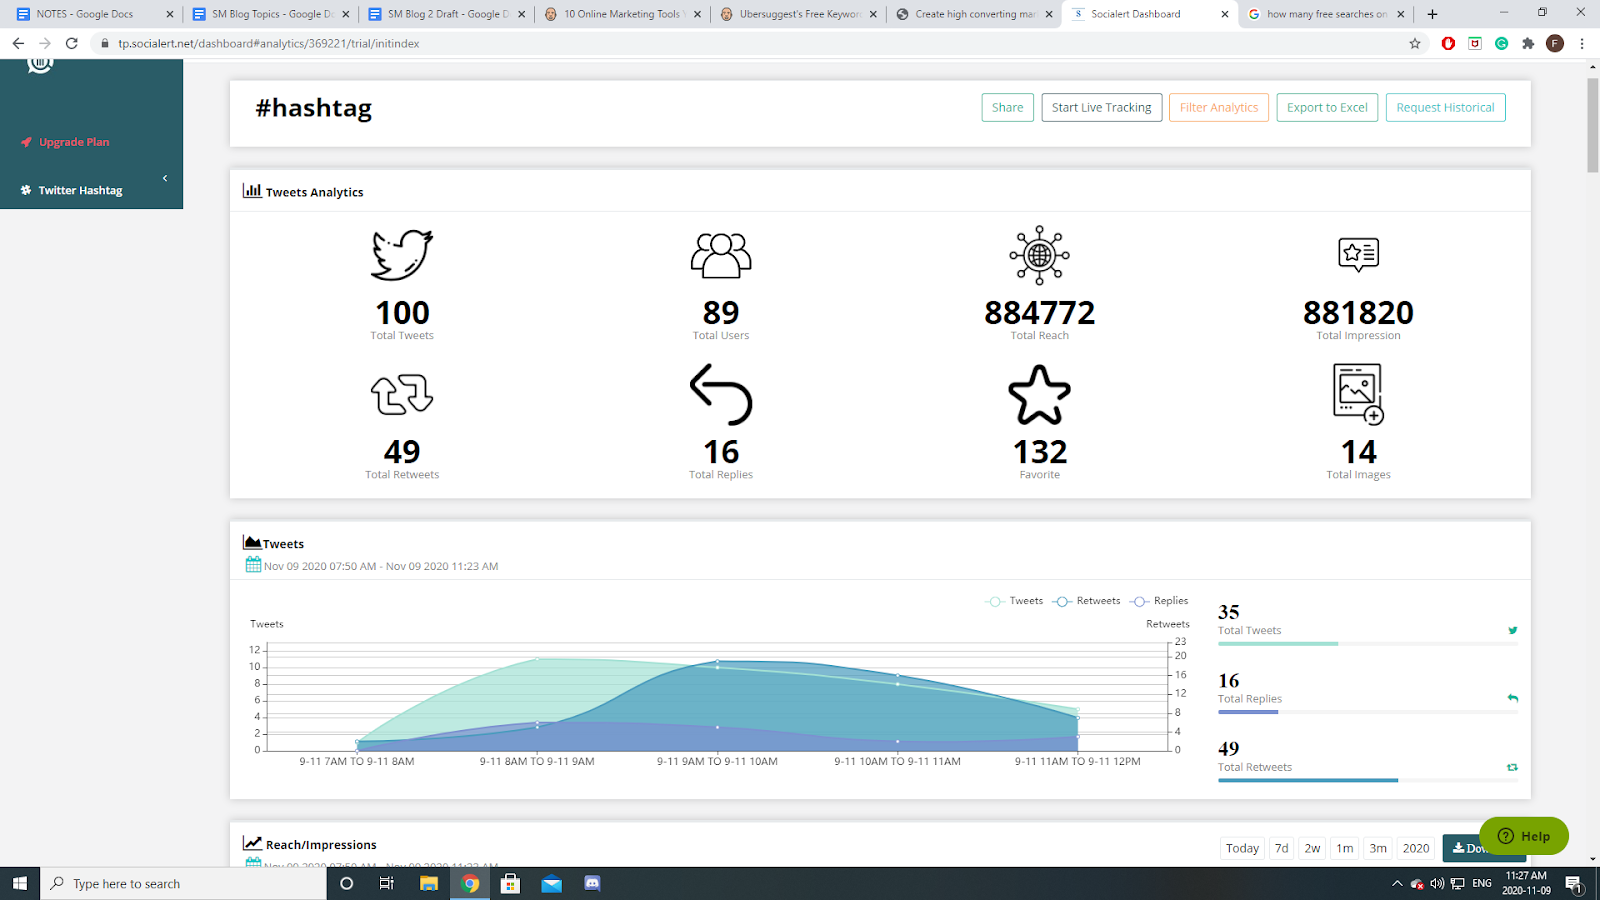Screen dimensions: 1600x900
Task: Click the small reply icon next to 16 Total Replies
Action: (1513, 698)
